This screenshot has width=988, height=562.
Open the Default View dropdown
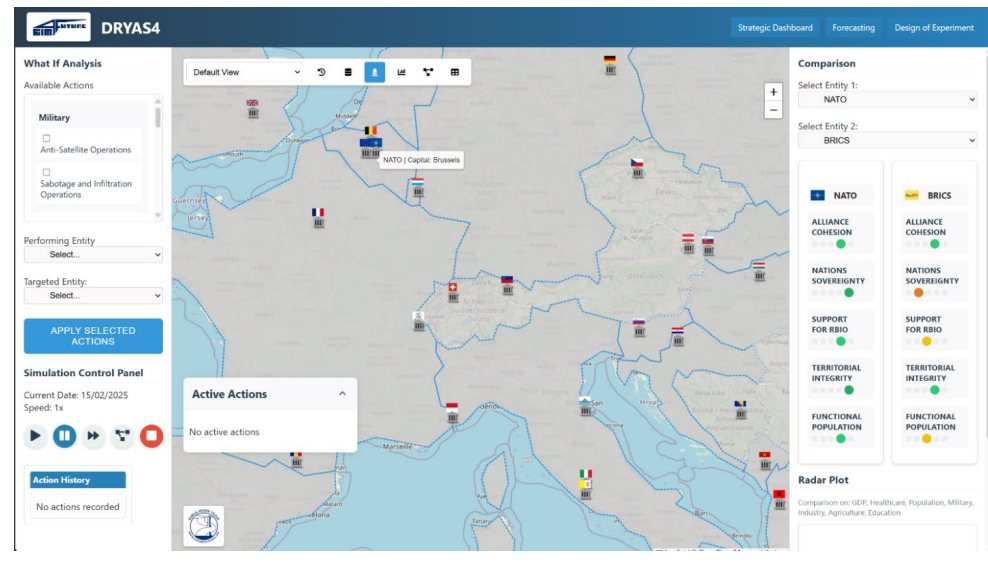click(245, 72)
